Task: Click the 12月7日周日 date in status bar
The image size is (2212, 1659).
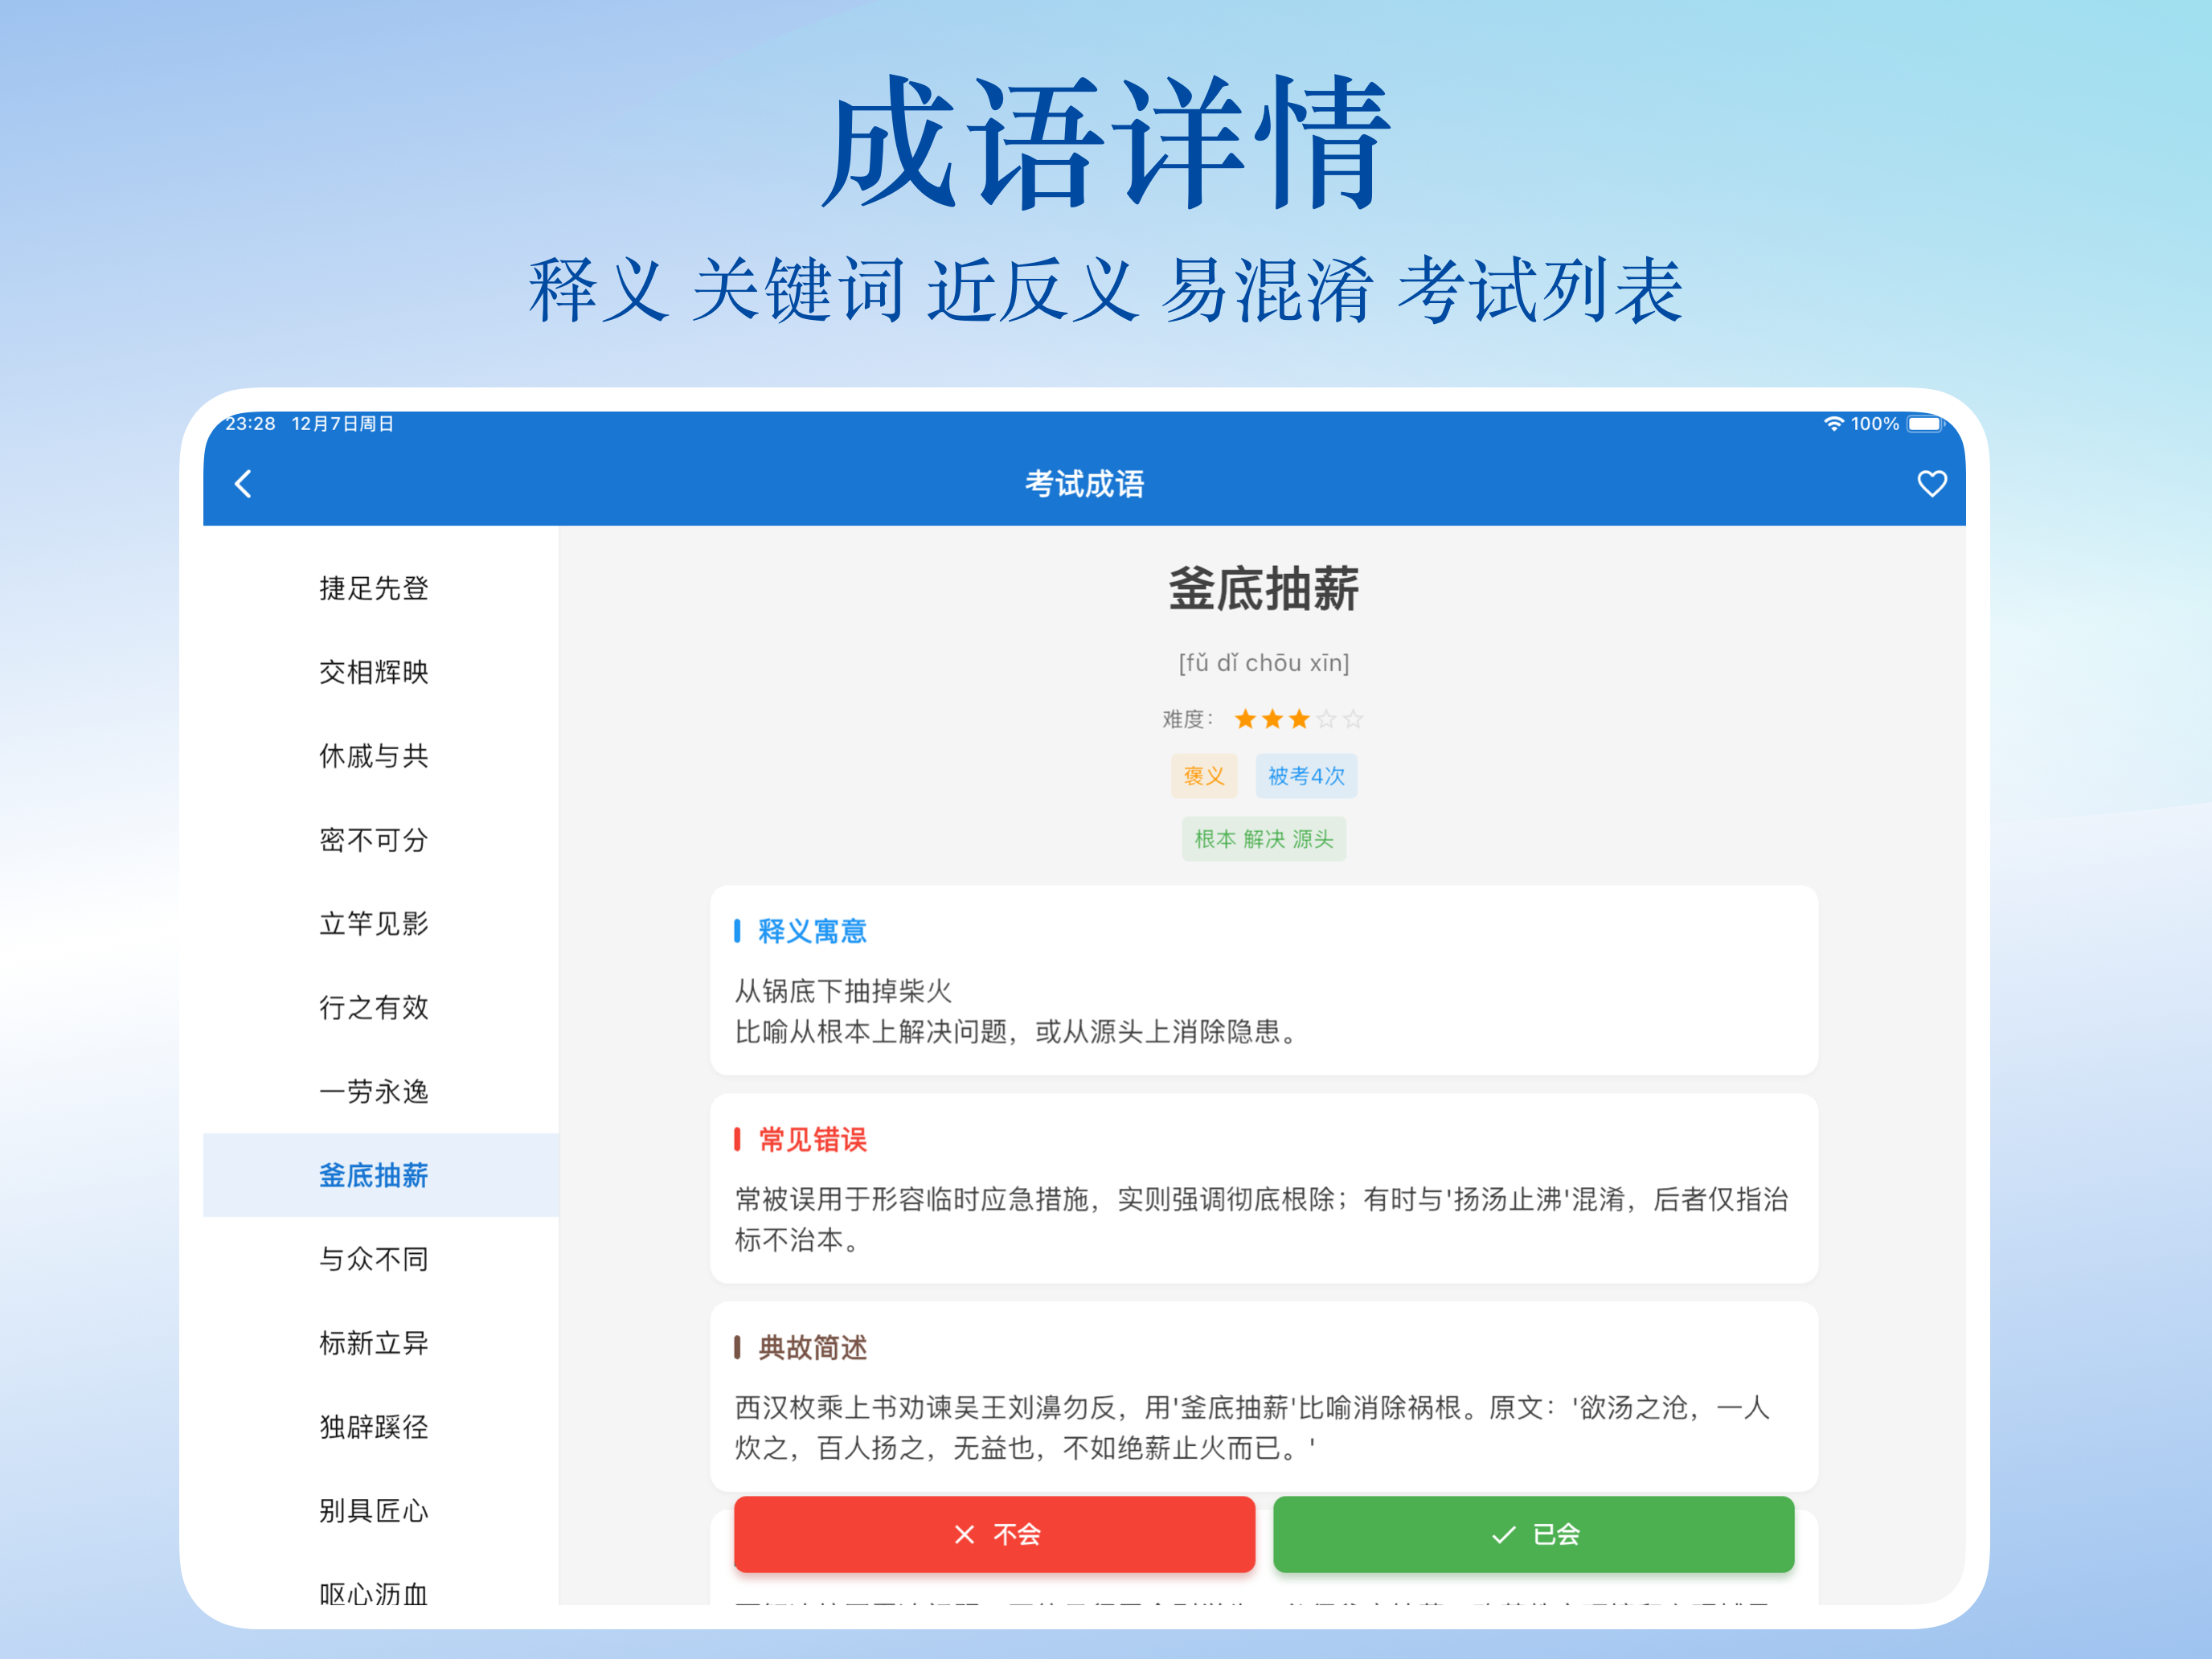Action: click(x=343, y=424)
